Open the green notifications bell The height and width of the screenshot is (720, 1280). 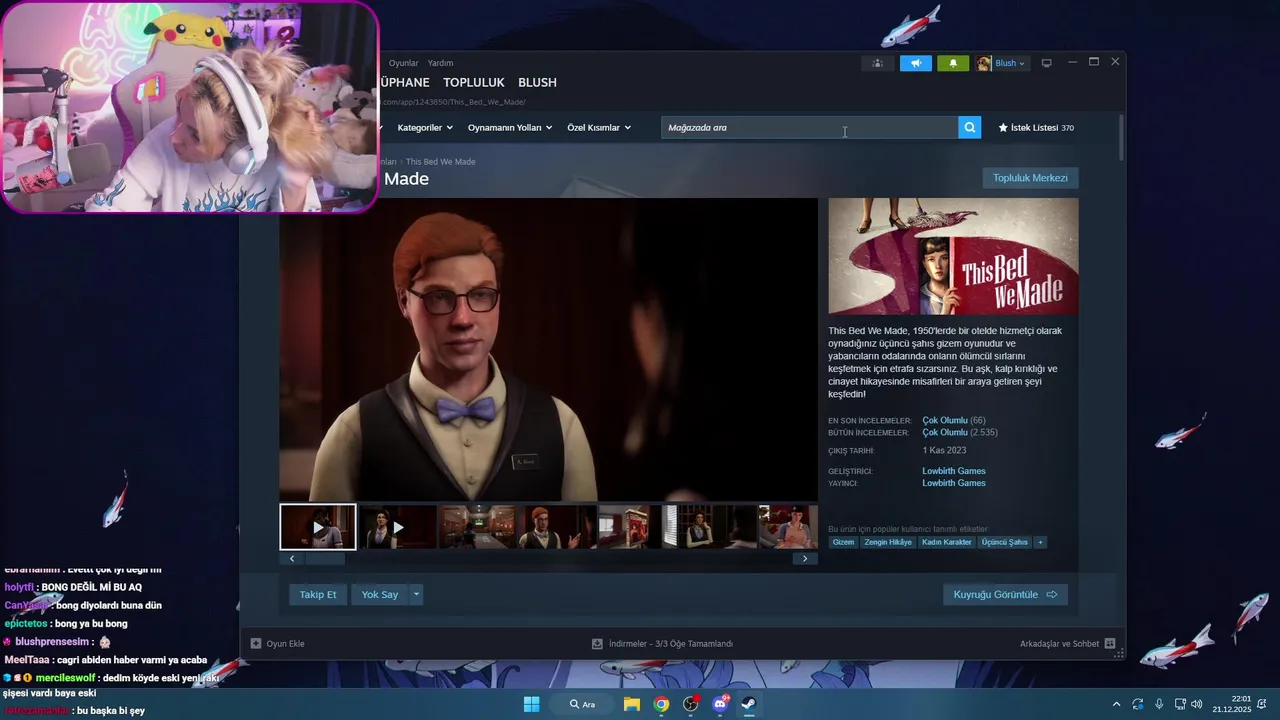[953, 63]
